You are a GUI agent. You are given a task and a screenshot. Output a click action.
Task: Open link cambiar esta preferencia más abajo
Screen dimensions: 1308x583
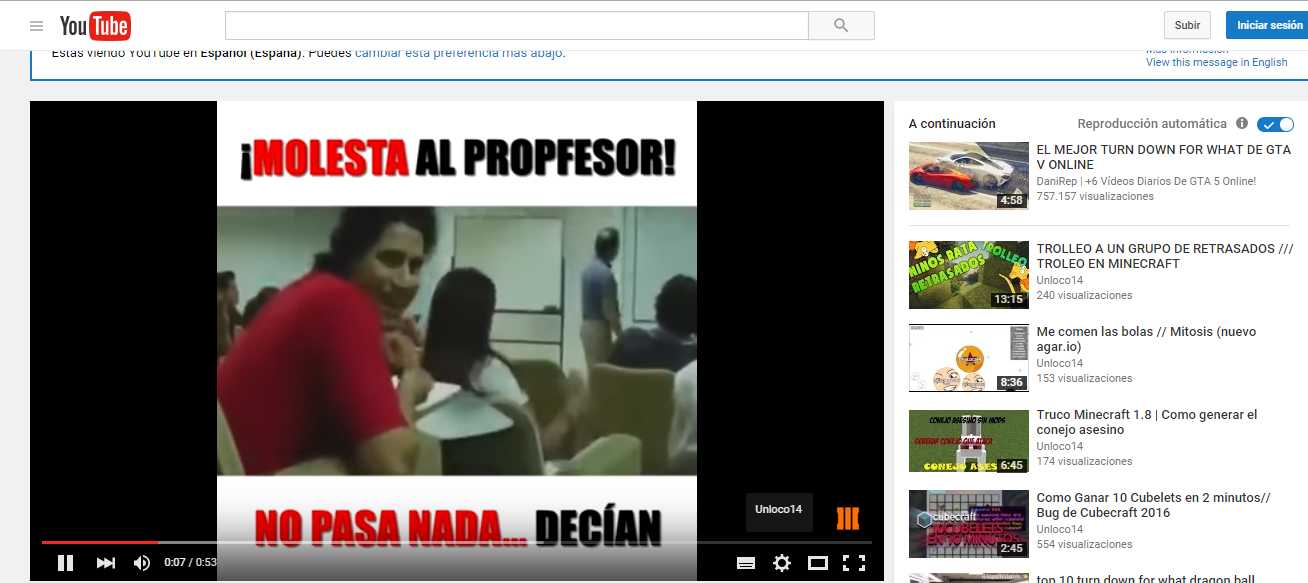click(459, 53)
